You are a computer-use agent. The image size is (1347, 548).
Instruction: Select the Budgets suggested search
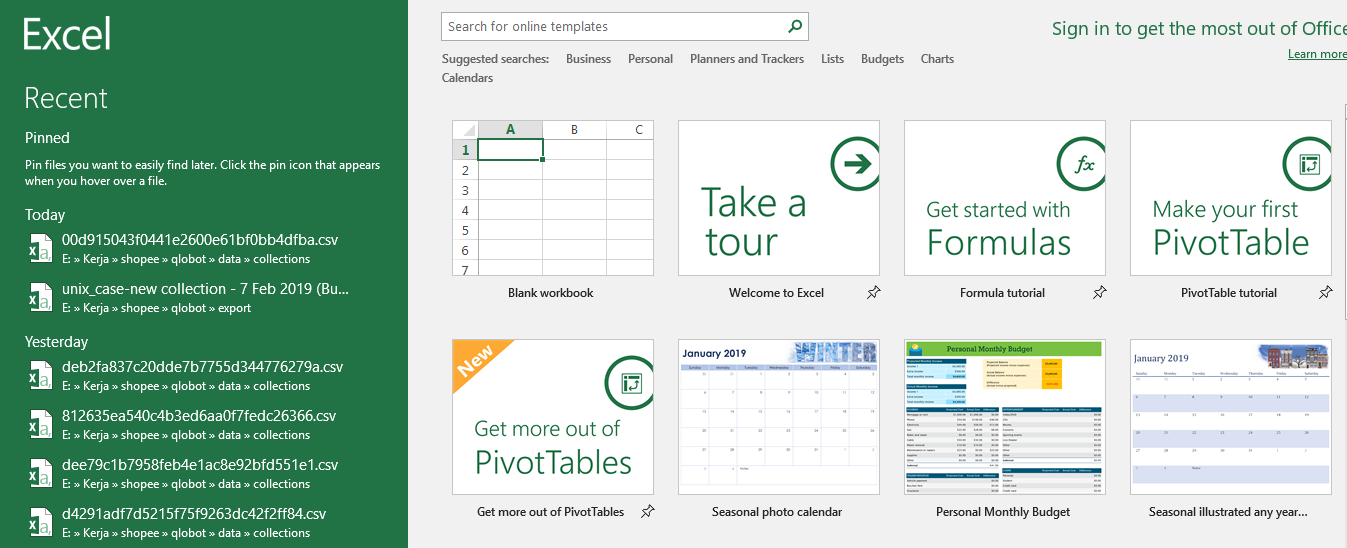pyautogui.click(x=882, y=59)
